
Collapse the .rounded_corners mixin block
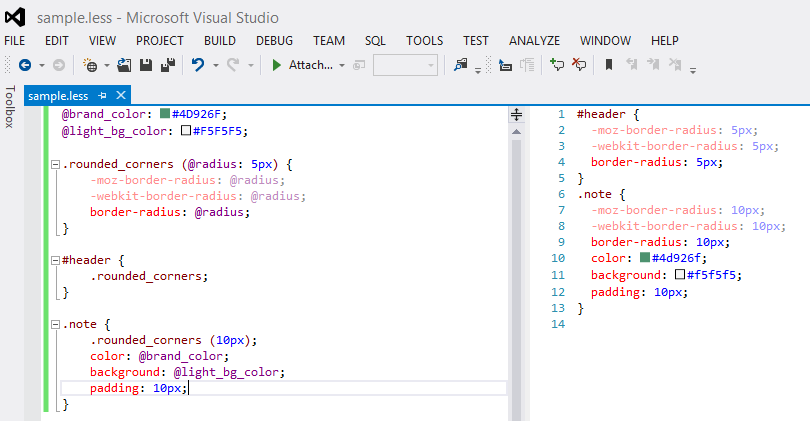click(54, 163)
